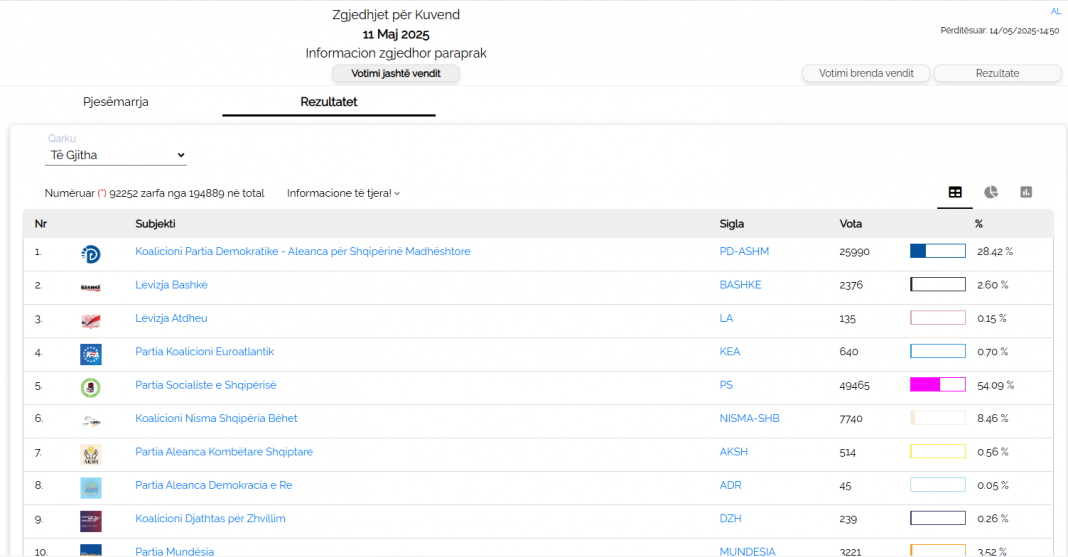The image size is (1068, 557).
Task: Click the PS sigla link
Action: point(726,385)
